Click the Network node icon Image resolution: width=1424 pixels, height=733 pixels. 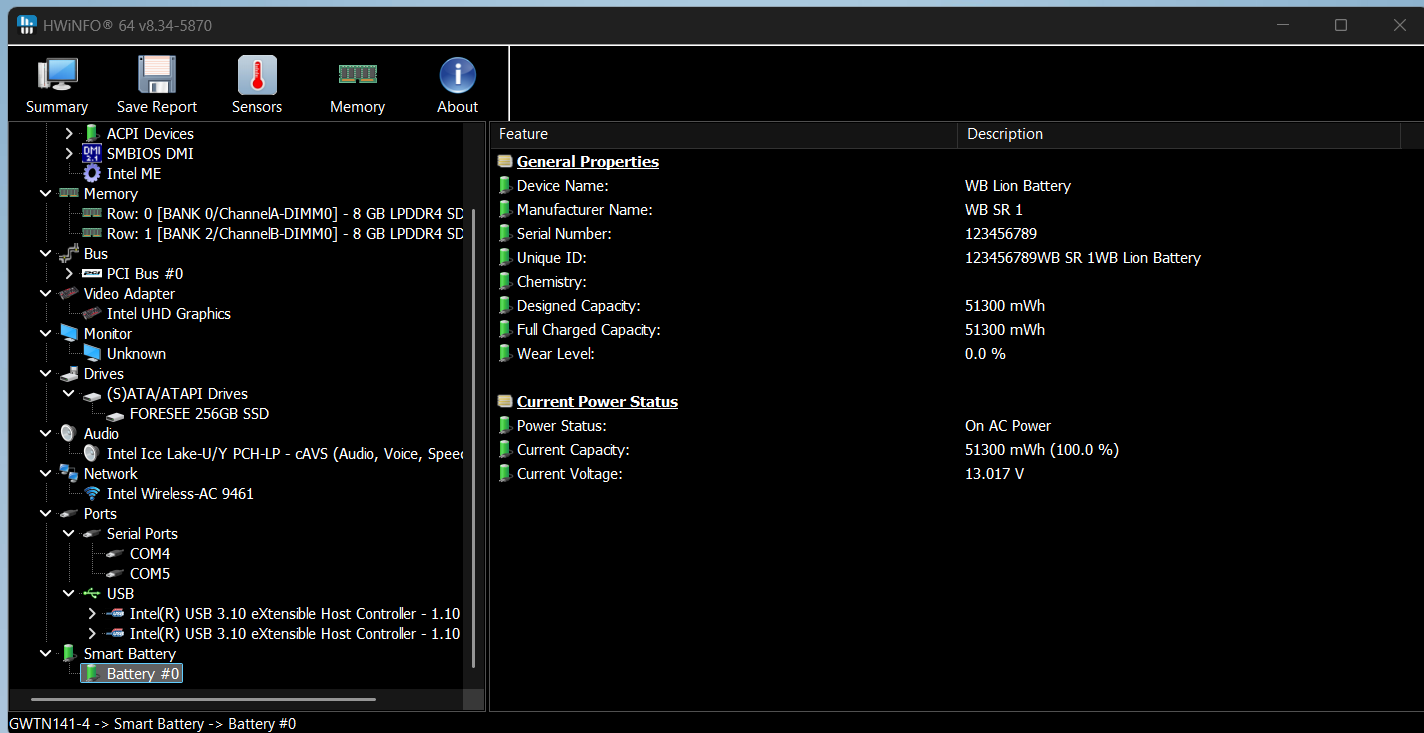[69, 473]
